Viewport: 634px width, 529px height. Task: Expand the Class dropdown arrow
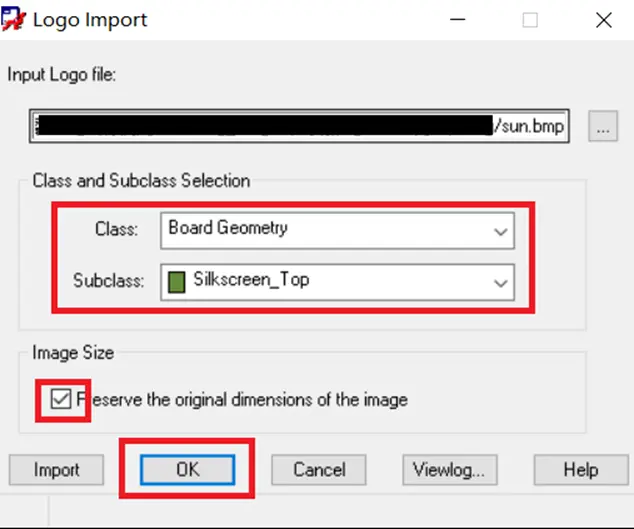(x=501, y=231)
